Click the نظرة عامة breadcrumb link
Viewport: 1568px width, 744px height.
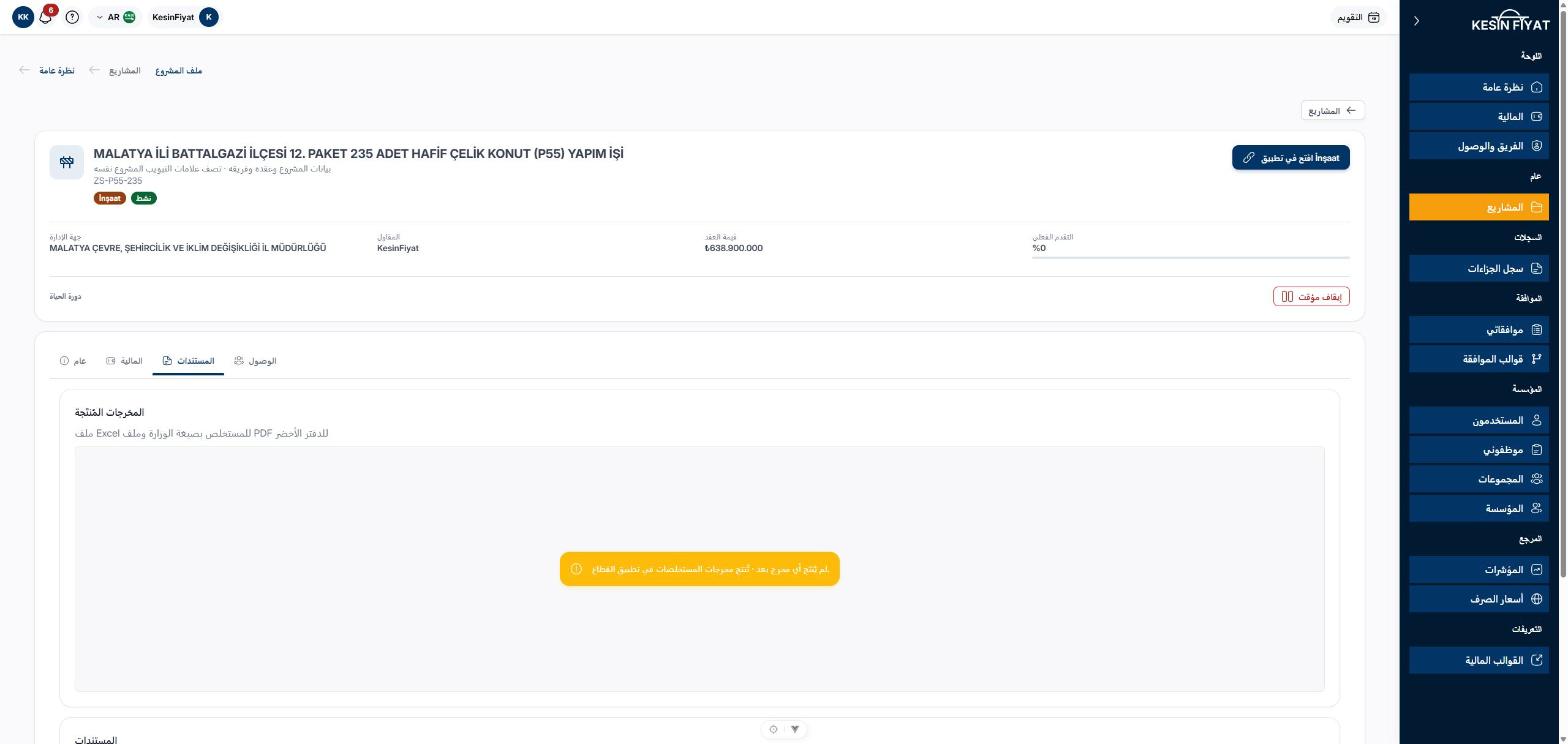click(x=57, y=71)
